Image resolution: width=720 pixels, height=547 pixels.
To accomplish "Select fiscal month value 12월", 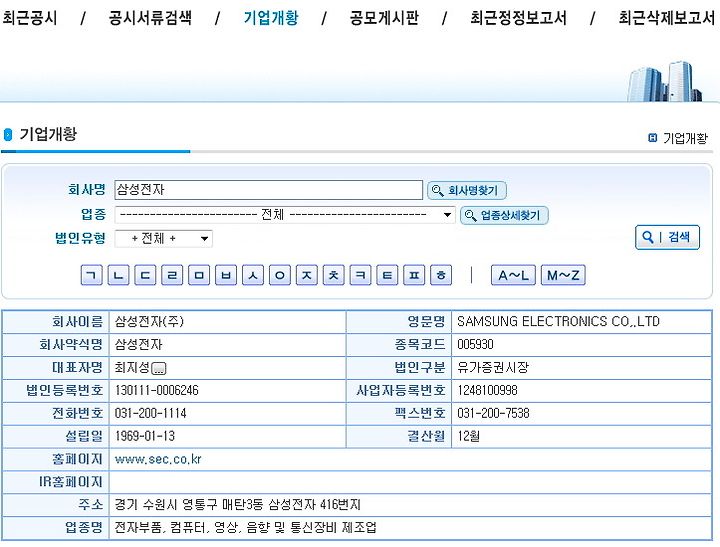I will click(468, 436).
